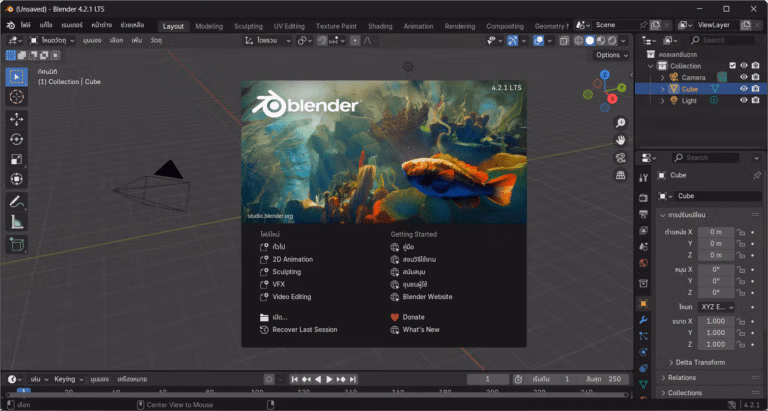Toggle X-ray display in viewport header

pyautogui.click(x=564, y=41)
